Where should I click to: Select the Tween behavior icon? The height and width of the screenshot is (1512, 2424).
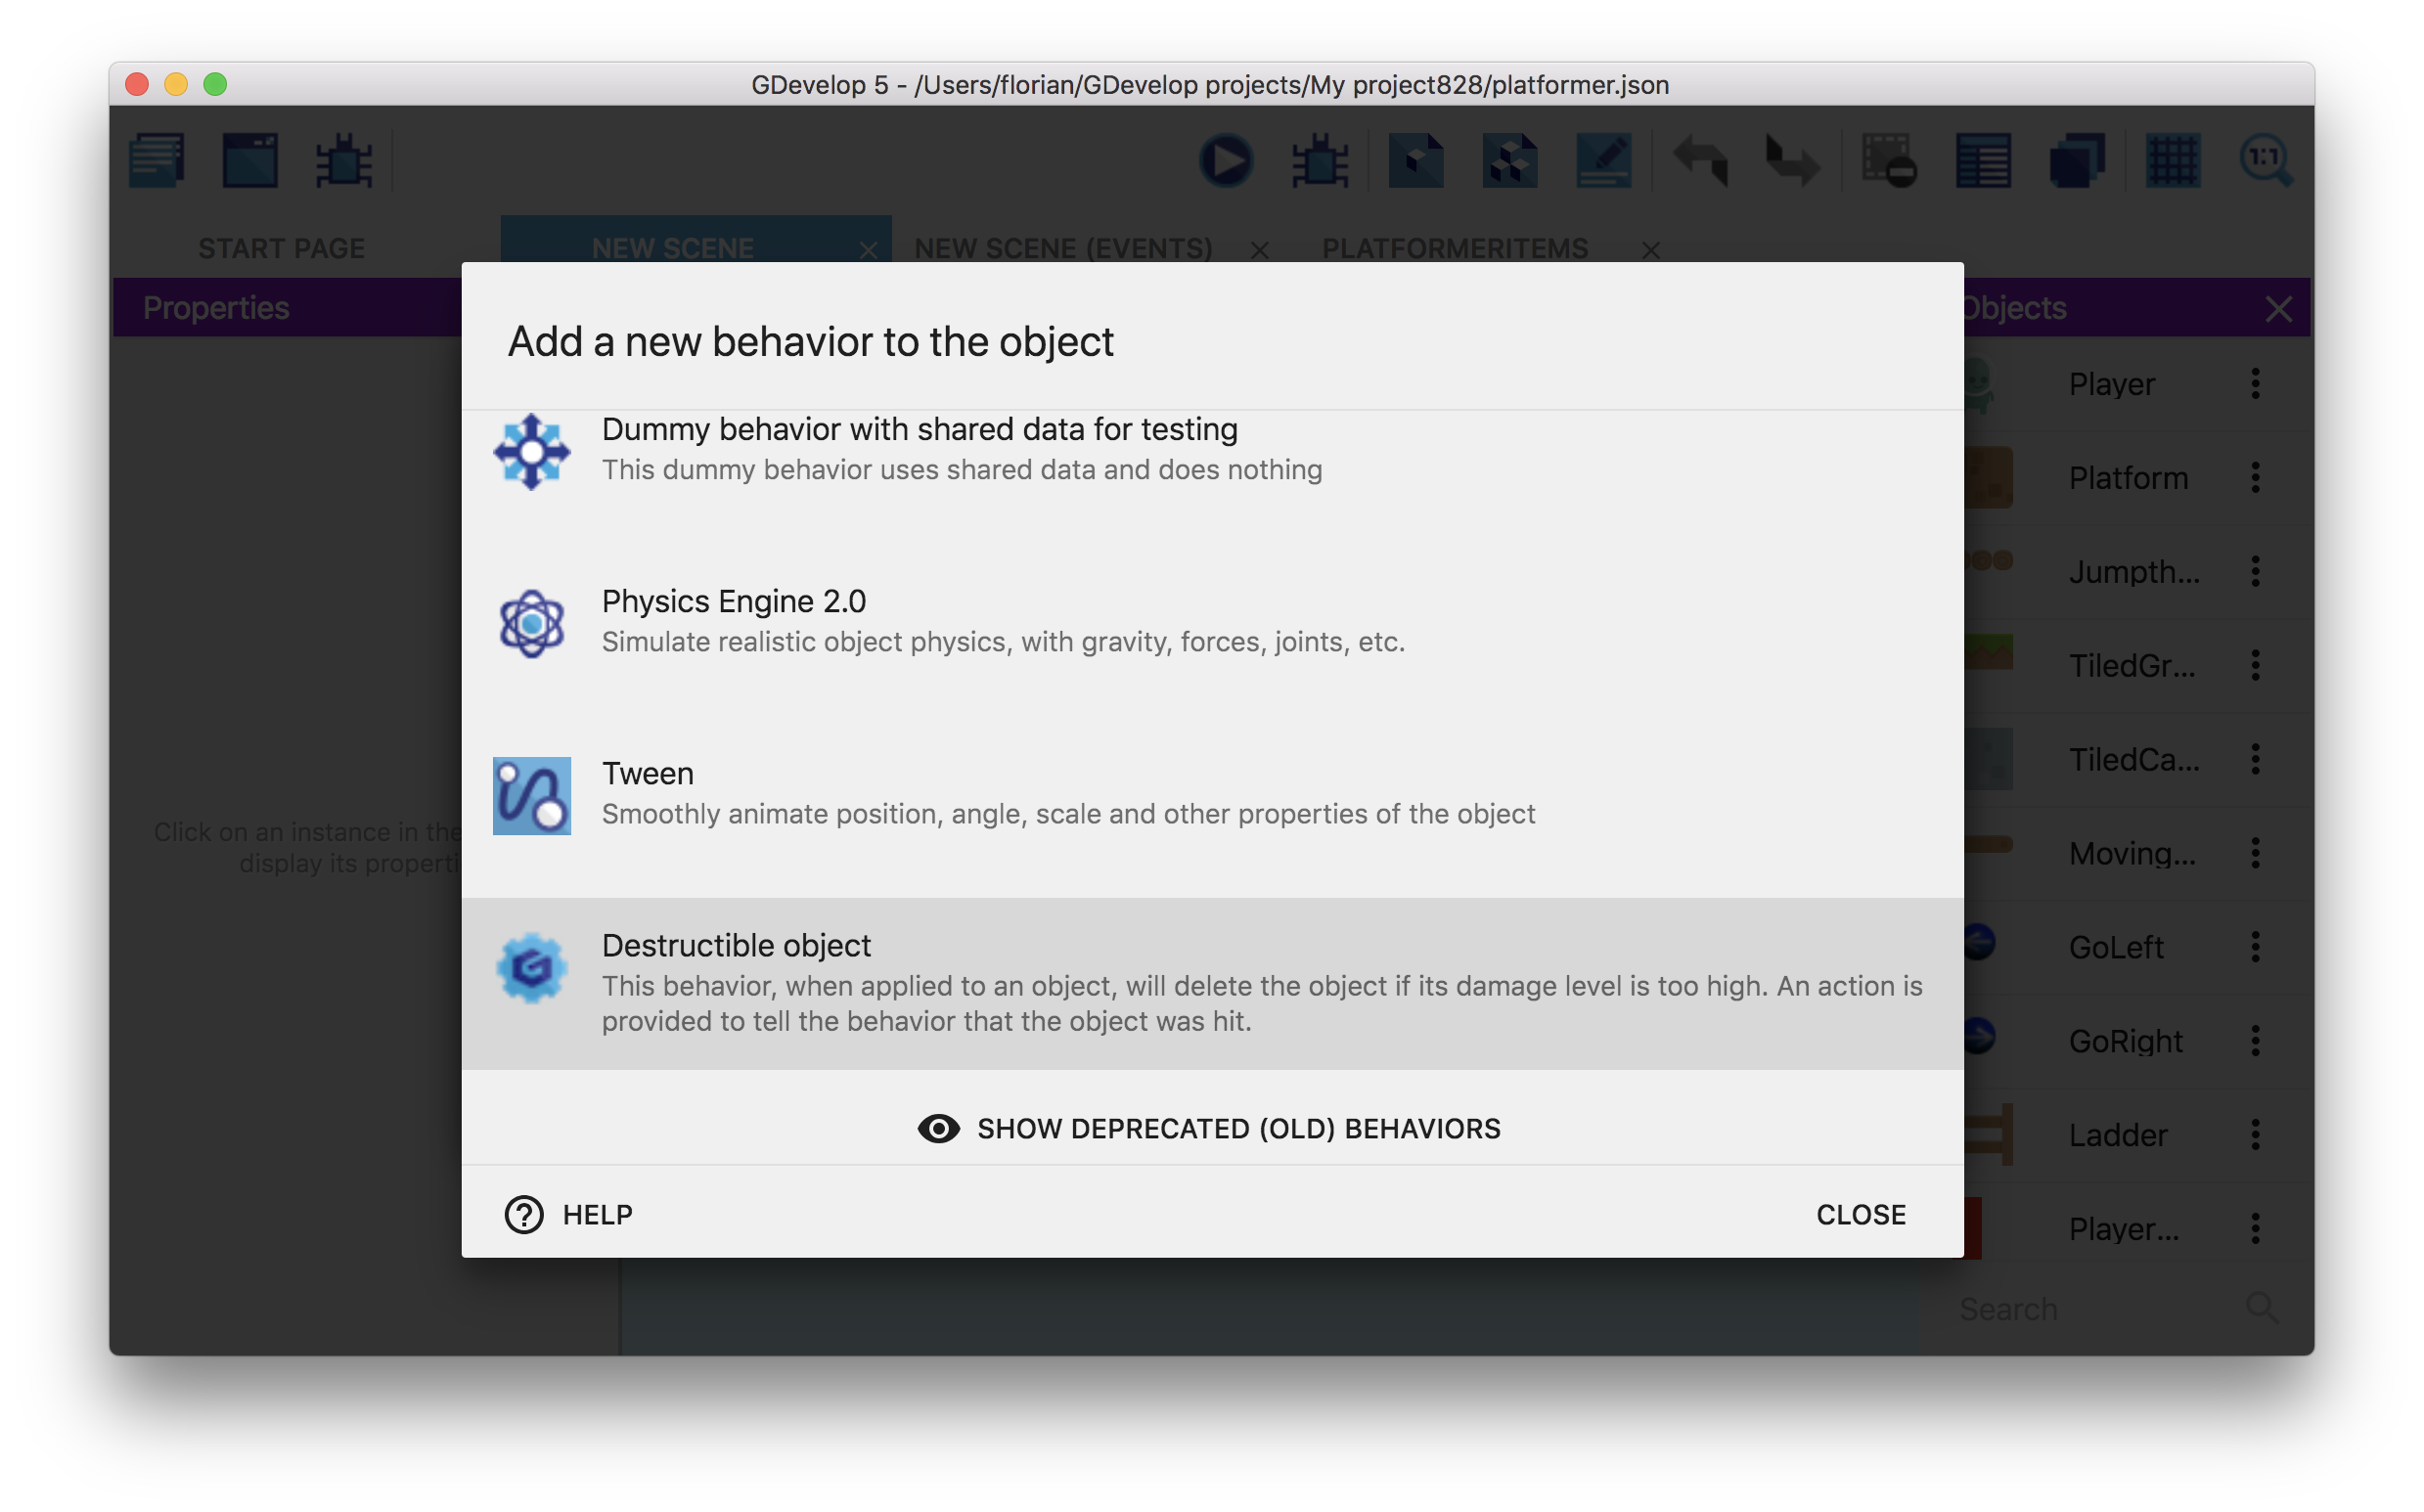pos(532,795)
